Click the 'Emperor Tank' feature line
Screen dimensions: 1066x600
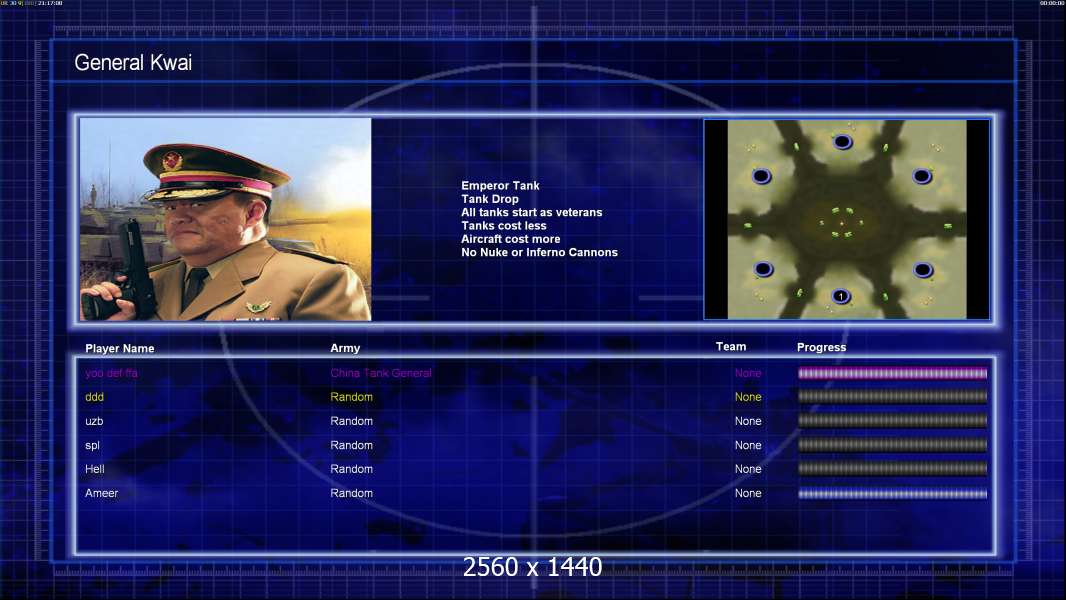click(500, 186)
